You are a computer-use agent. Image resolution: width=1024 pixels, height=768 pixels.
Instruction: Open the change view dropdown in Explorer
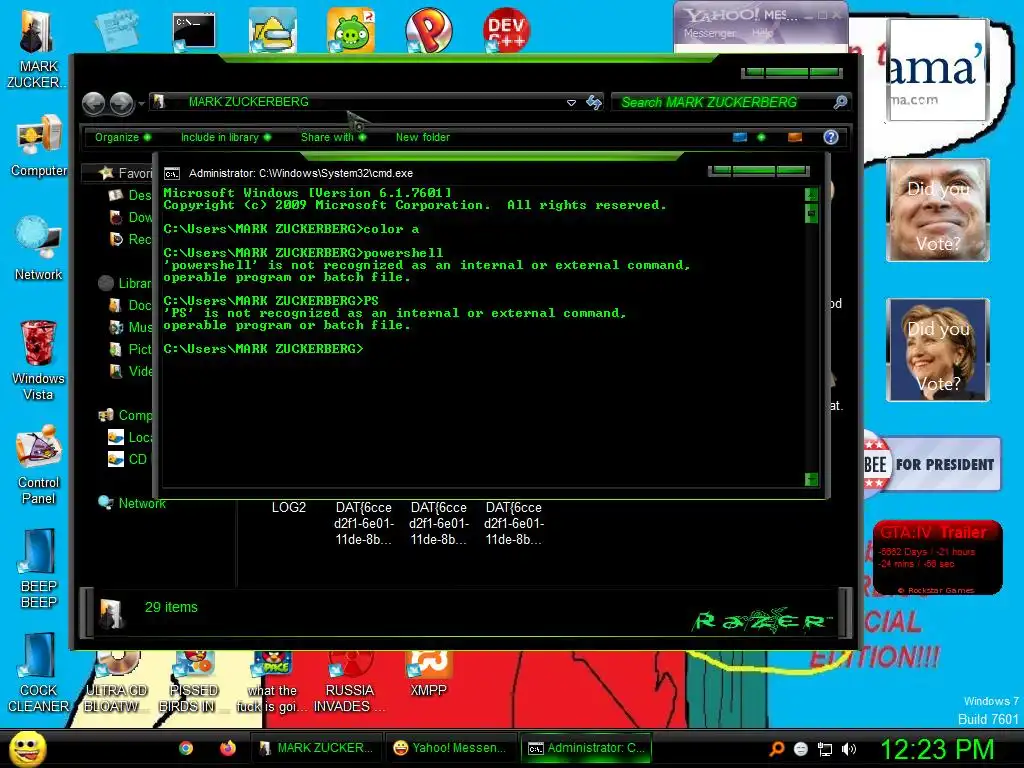pyautogui.click(x=761, y=137)
